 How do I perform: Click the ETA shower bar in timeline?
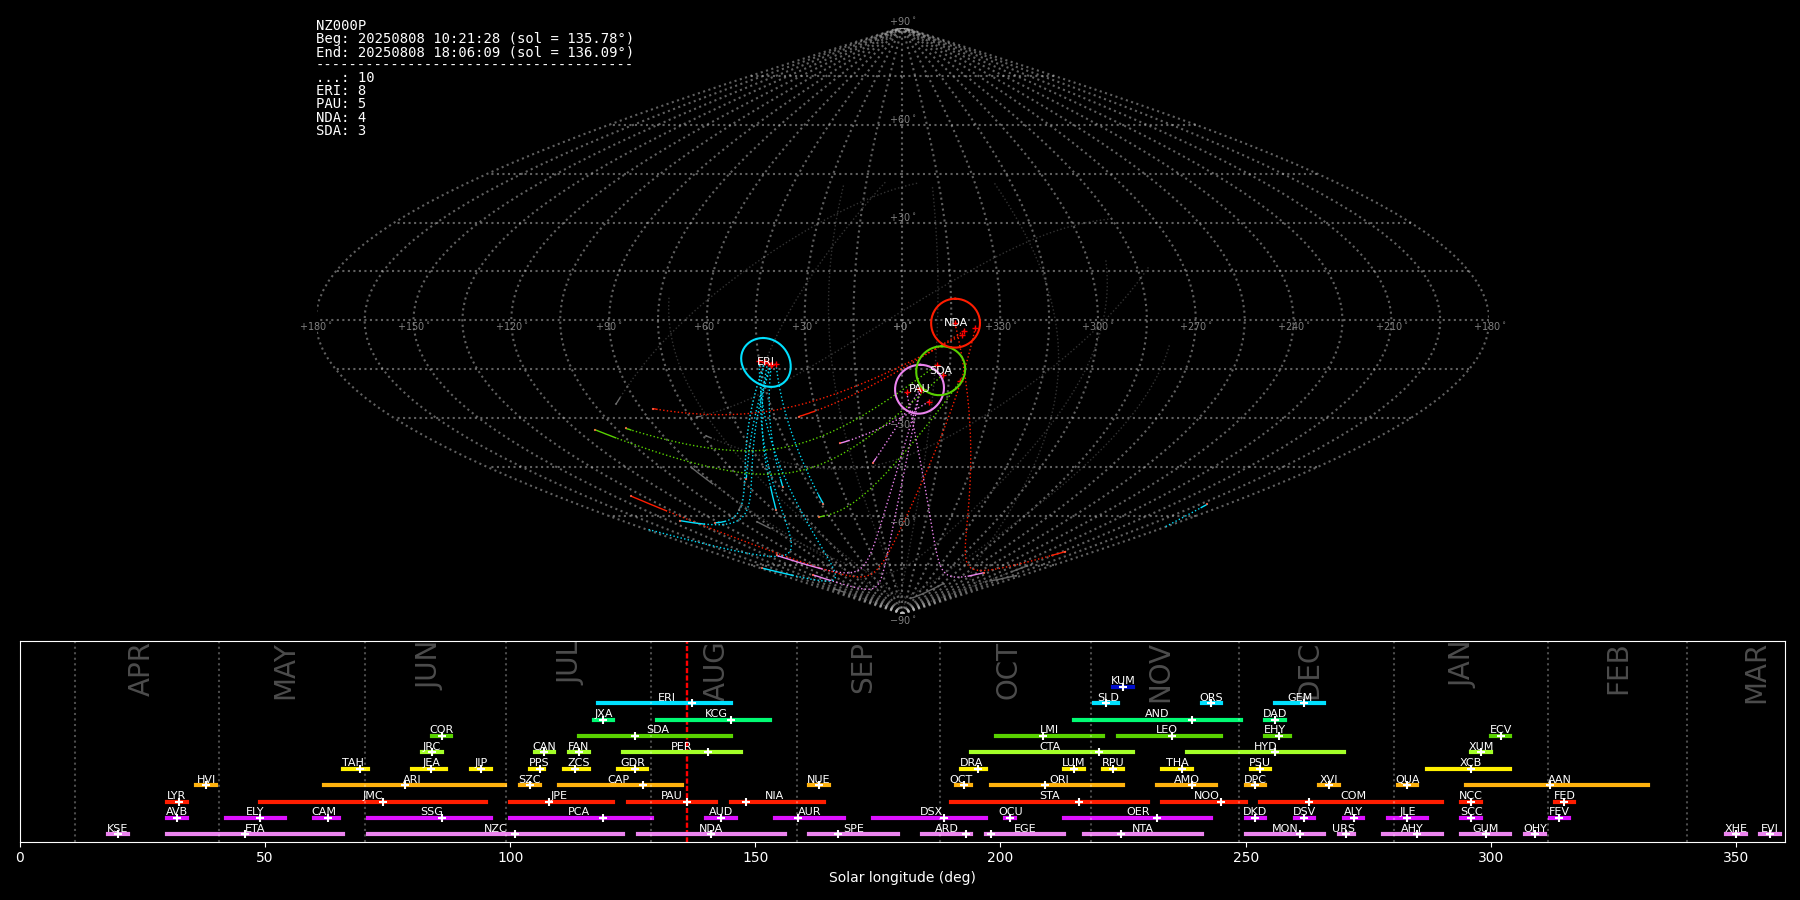tap(255, 834)
